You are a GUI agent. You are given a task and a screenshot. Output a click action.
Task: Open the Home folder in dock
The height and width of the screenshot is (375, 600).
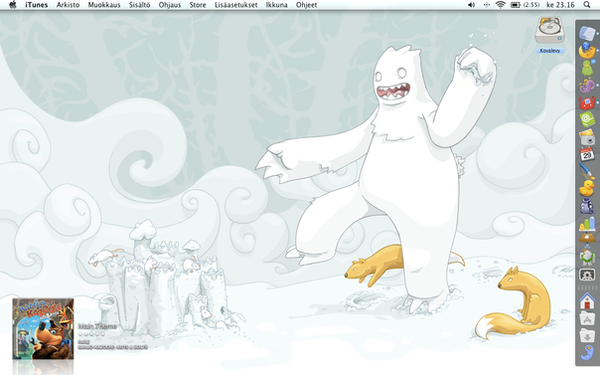click(587, 301)
